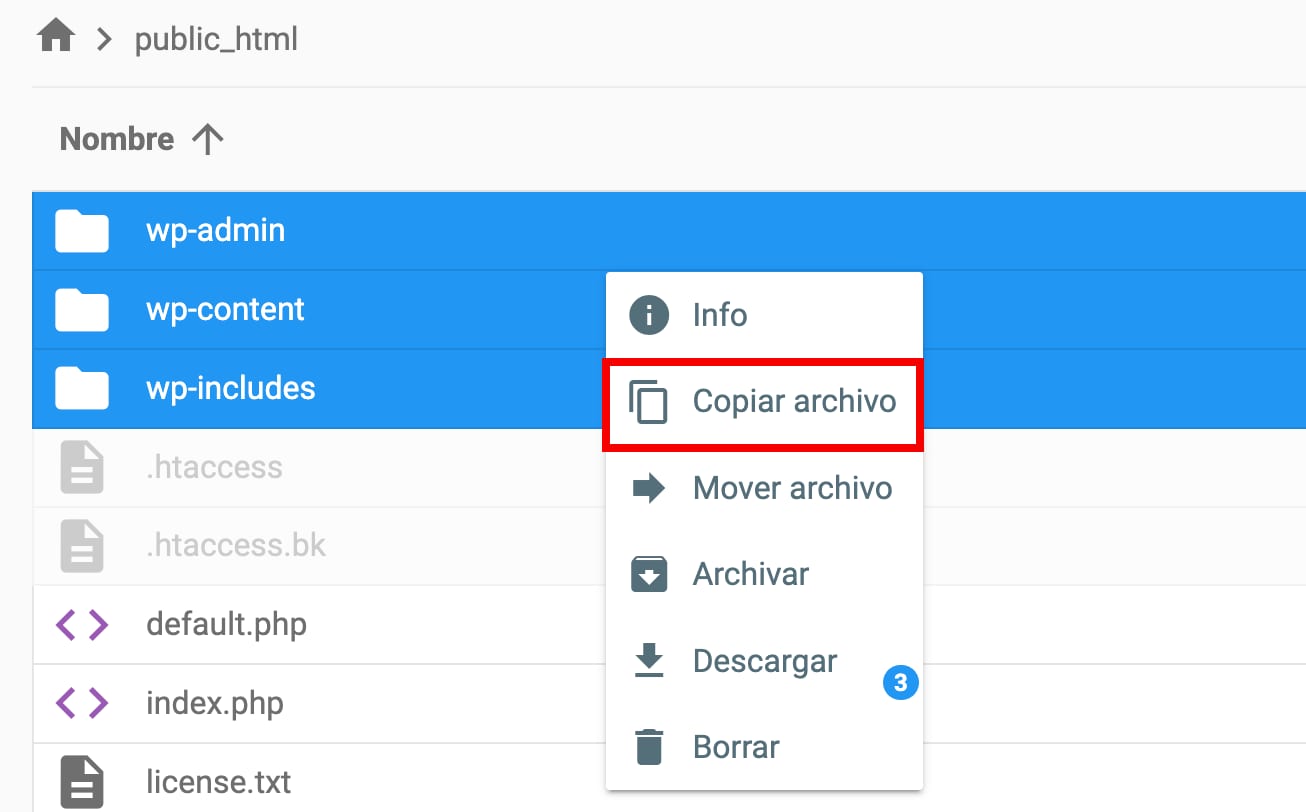This screenshot has width=1306, height=812.
Task: Choose Borrar to delete selected items
Action: 735,747
